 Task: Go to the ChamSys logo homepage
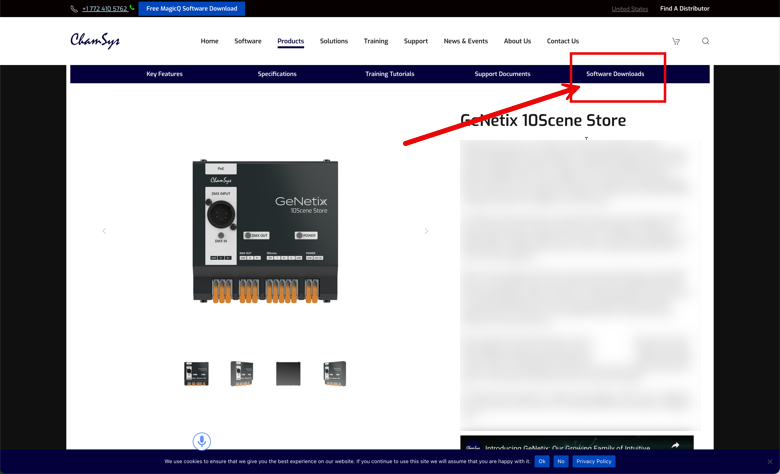(95, 40)
